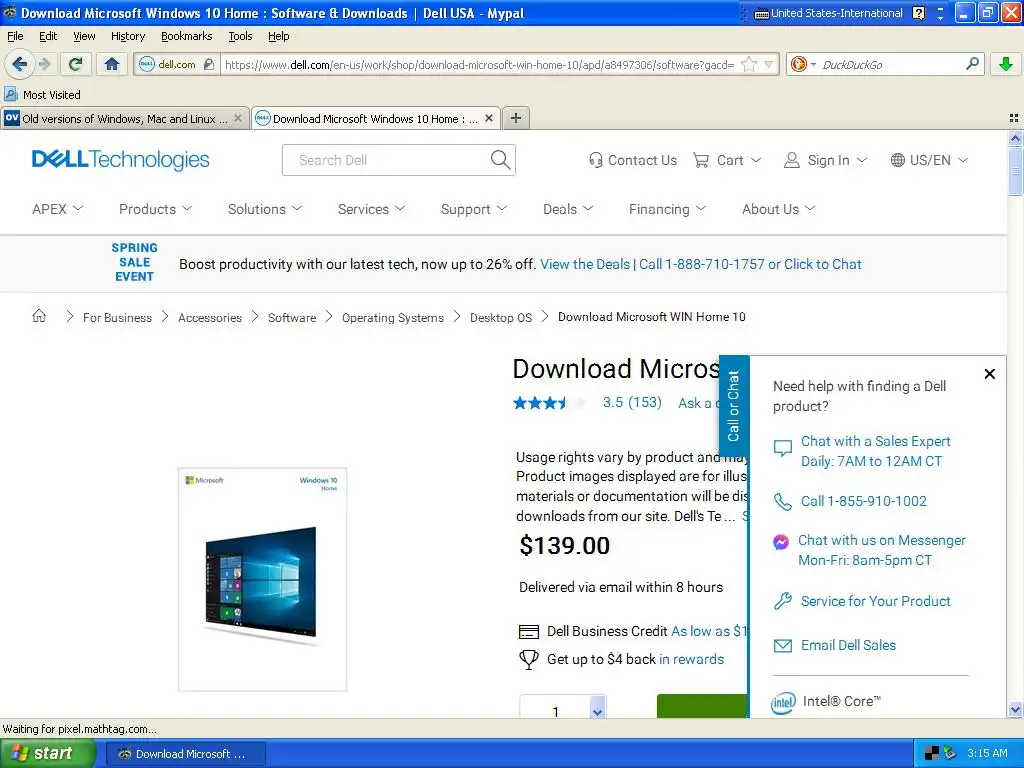This screenshot has width=1024, height=768.
Task: Click the DuckDuckGo search magnifier icon
Action: point(972,64)
